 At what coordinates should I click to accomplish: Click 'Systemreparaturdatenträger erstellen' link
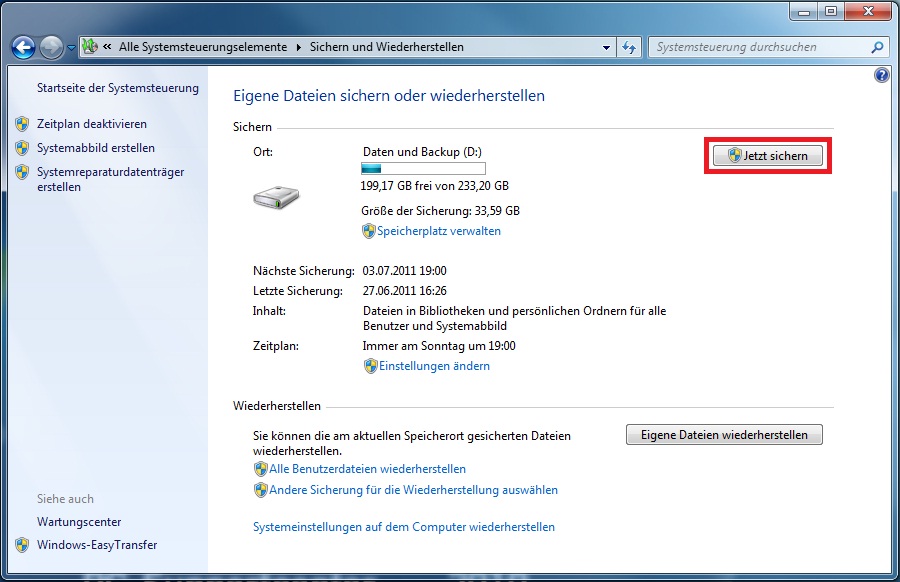(110, 179)
